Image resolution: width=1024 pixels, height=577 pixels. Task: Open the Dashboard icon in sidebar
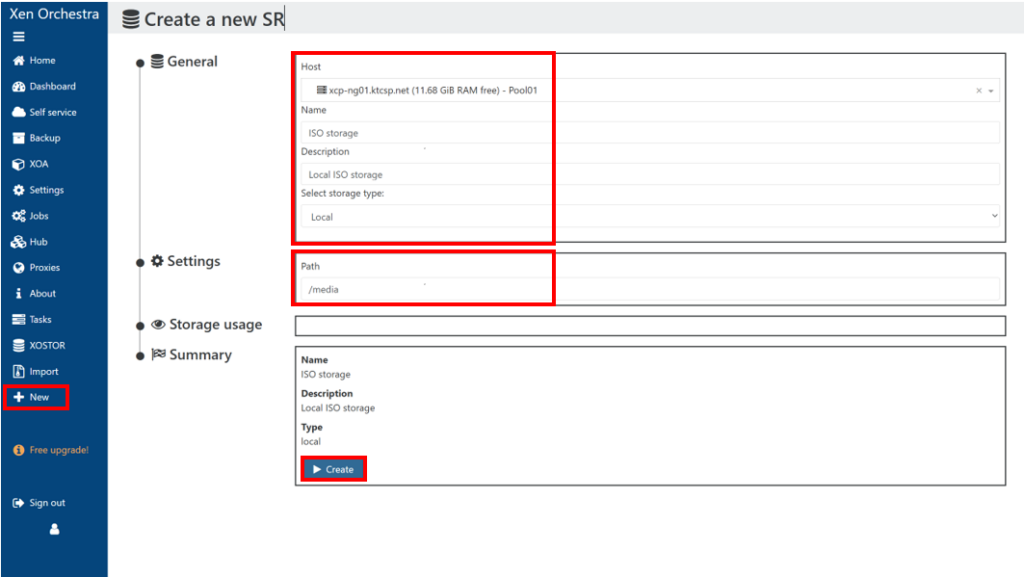pos(18,87)
